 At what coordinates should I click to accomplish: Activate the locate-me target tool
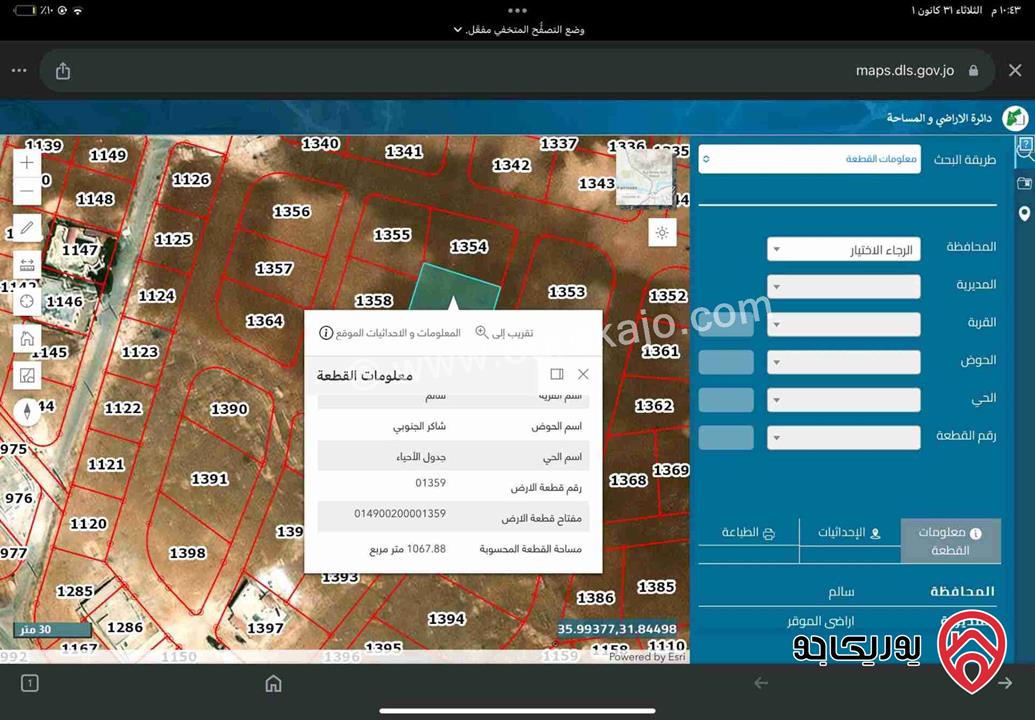click(27, 302)
